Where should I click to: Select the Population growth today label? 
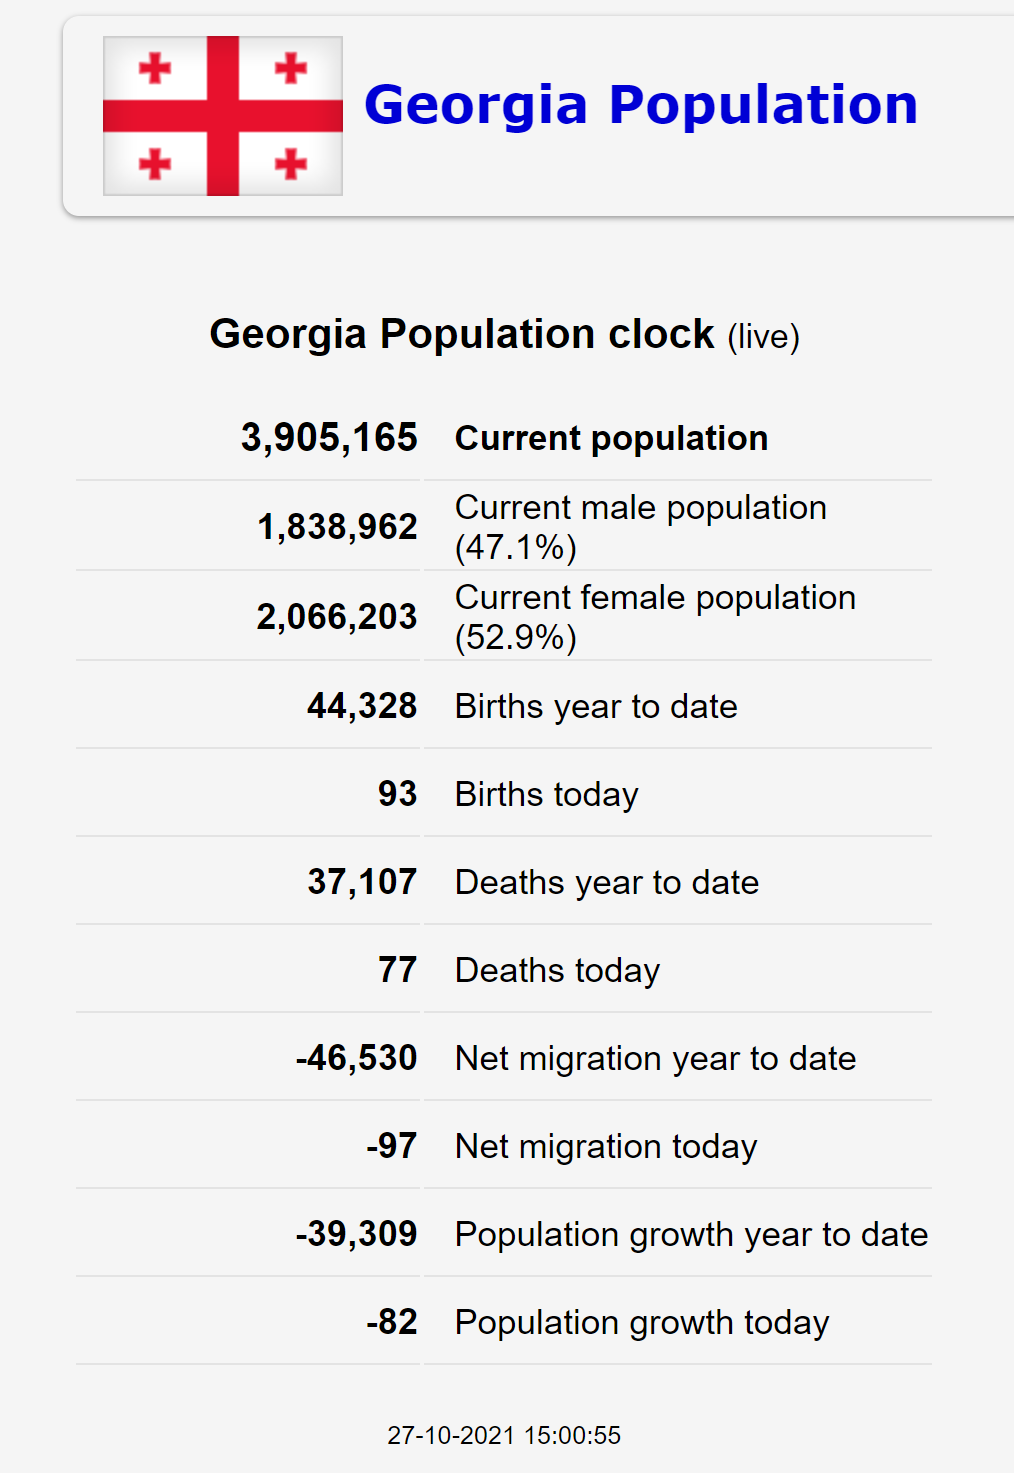pos(642,1322)
